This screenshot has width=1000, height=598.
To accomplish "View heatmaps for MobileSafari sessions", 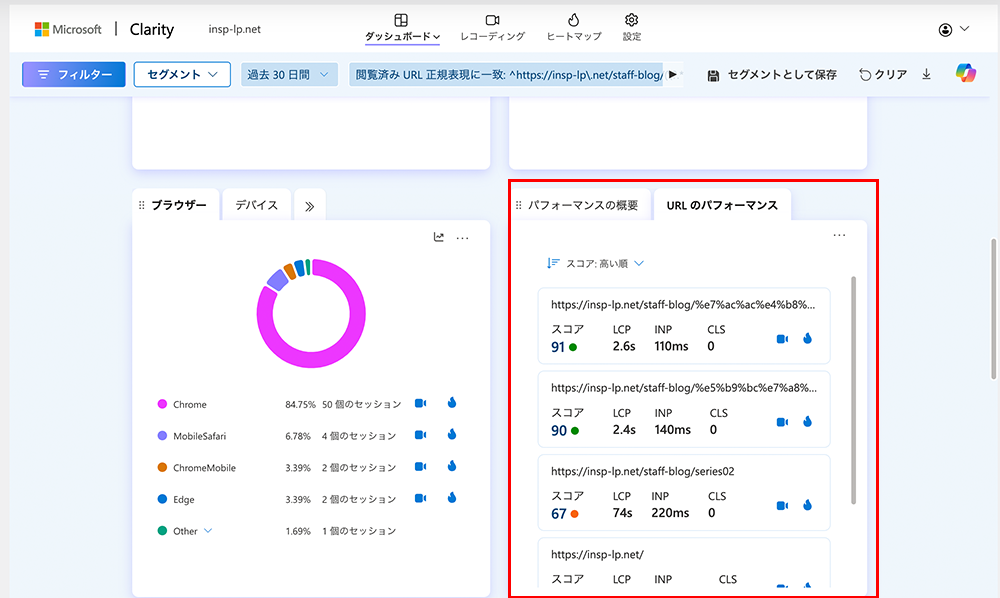I will pyautogui.click(x=452, y=434).
